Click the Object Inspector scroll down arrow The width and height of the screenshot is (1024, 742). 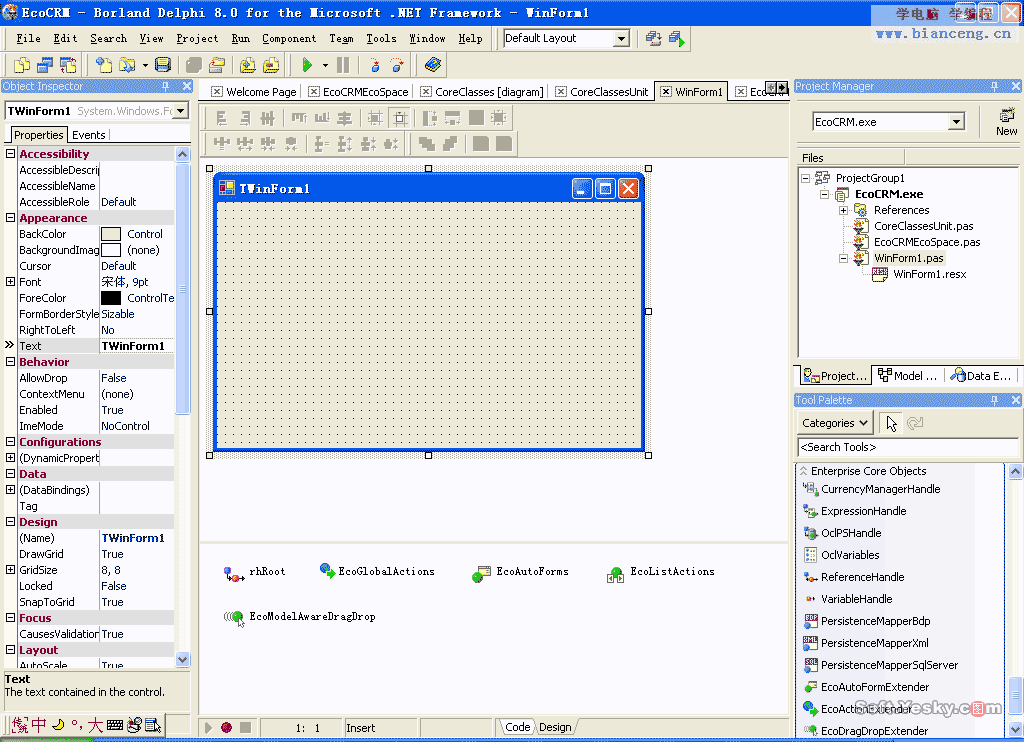[182, 660]
